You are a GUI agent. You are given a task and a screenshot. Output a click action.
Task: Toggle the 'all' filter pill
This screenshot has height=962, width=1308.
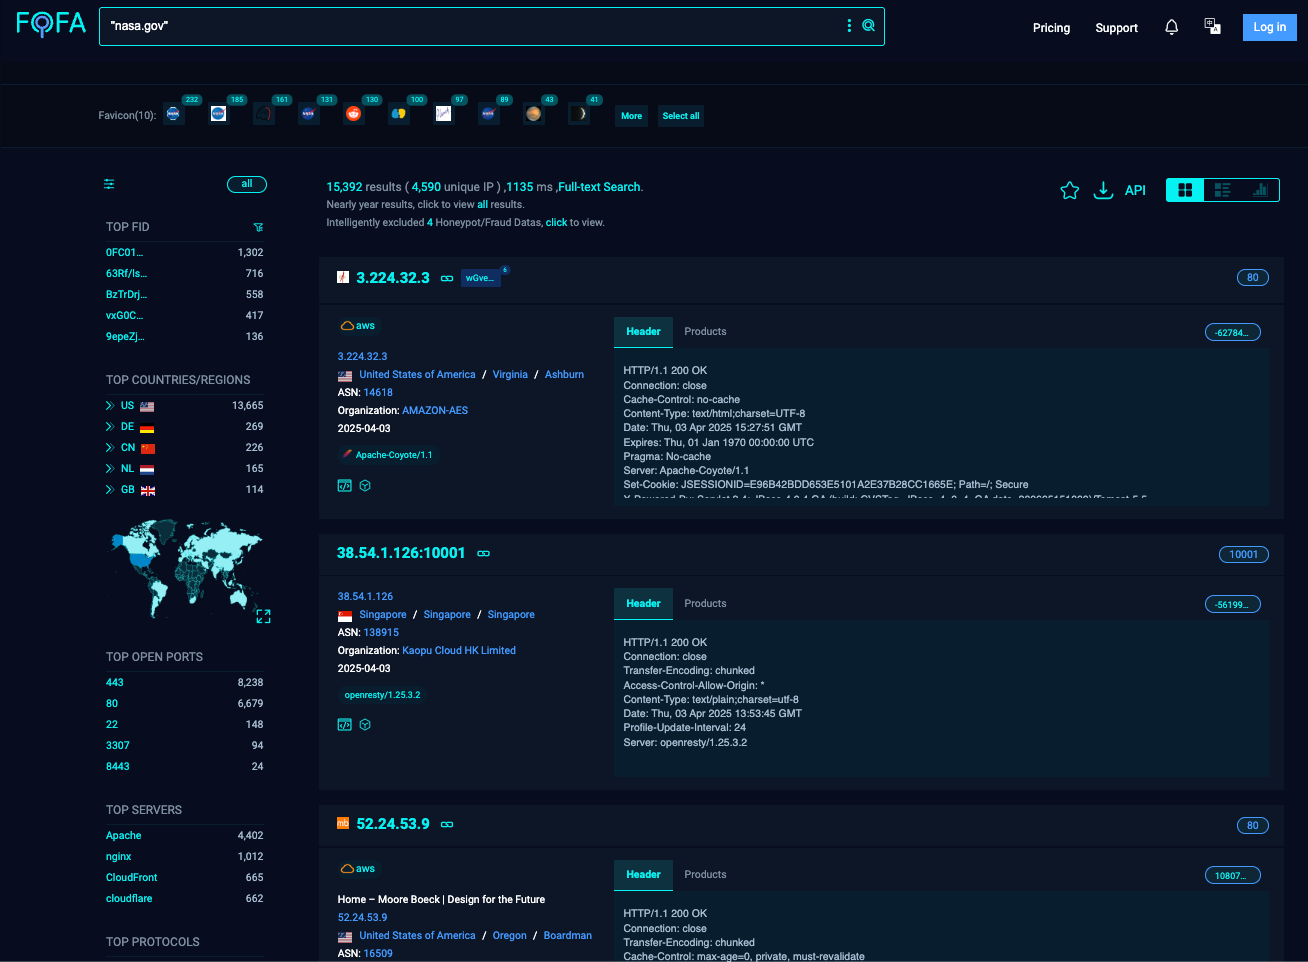pos(246,184)
